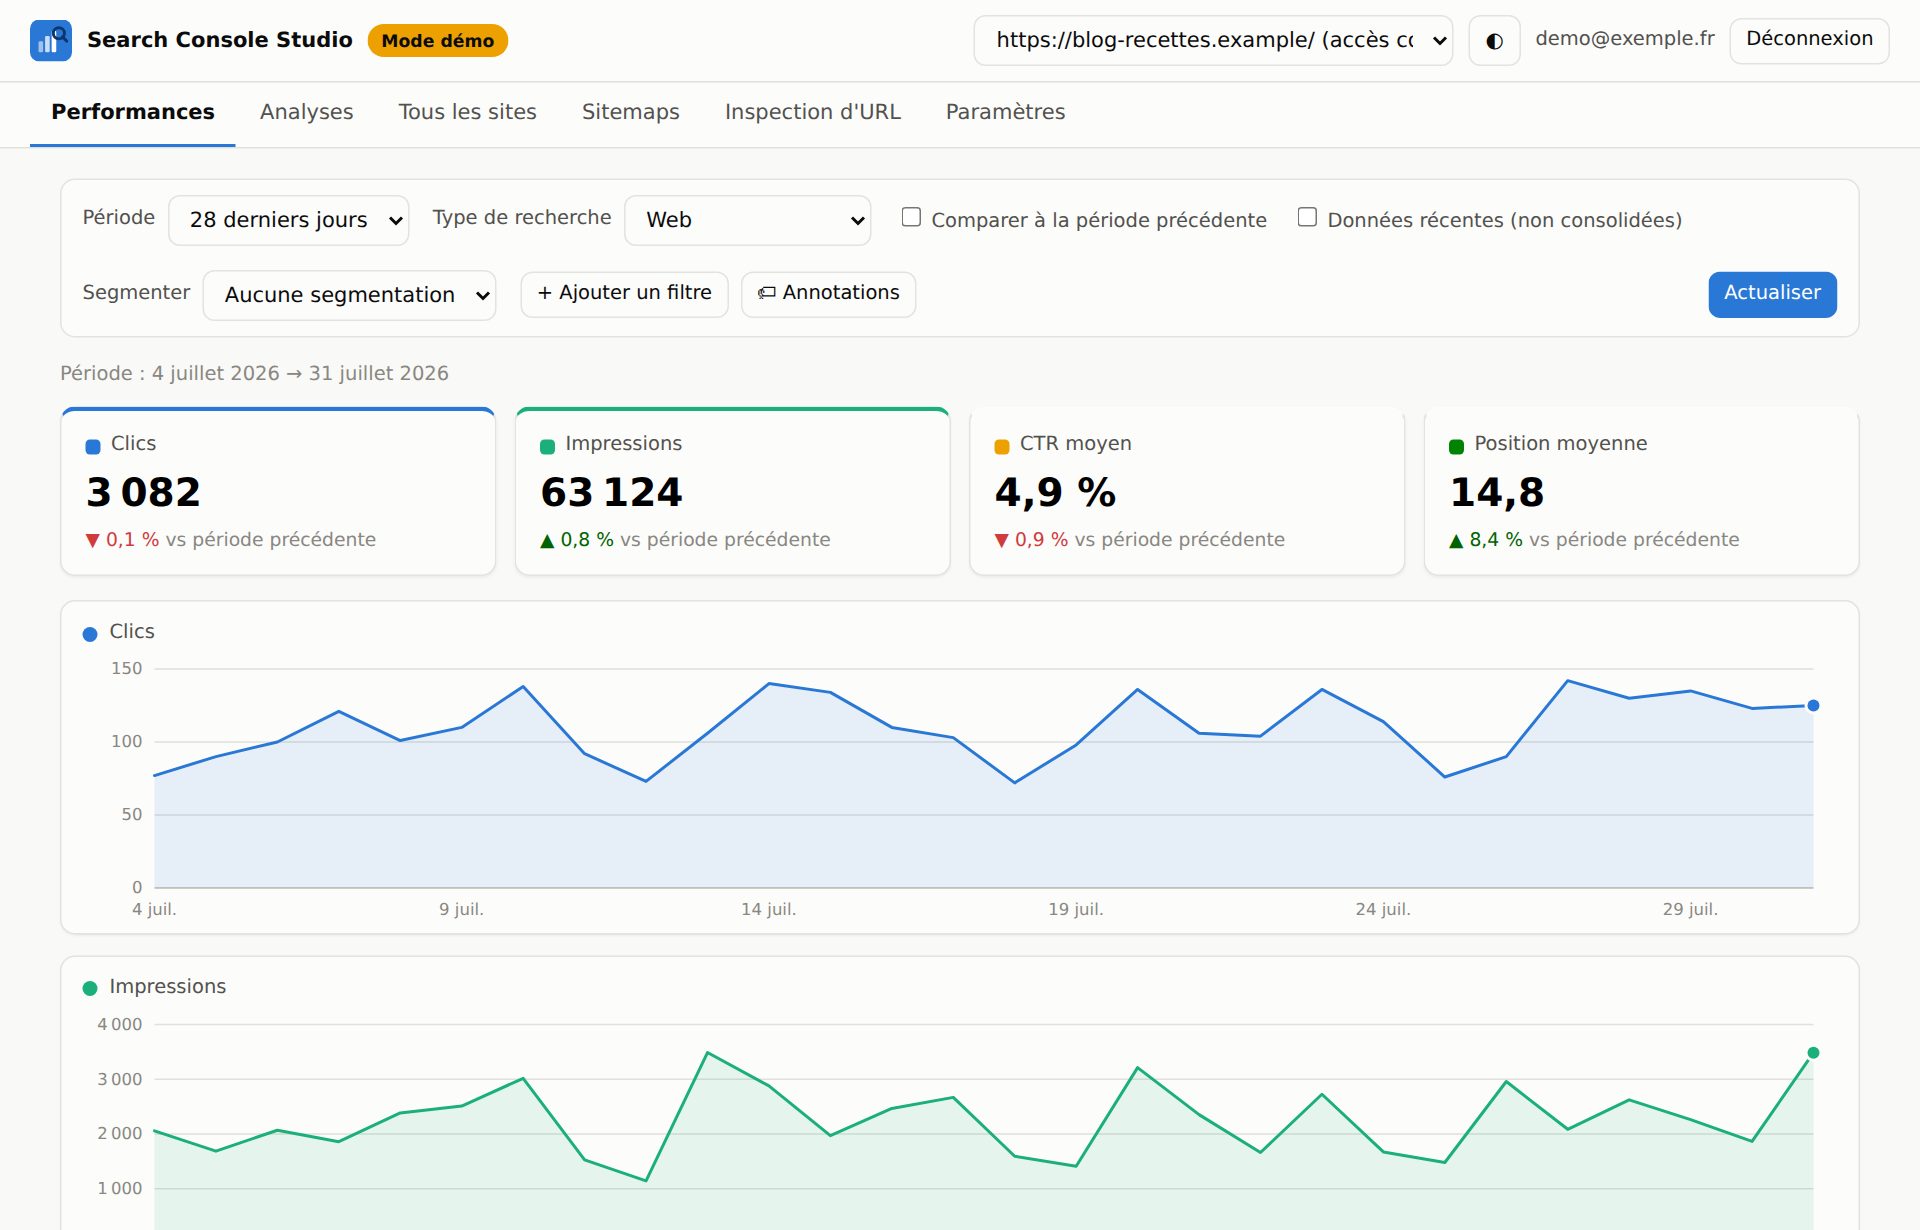Go to the Tous les sites tab
Viewport: 1920px width, 1230px height.
(x=467, y=112)
